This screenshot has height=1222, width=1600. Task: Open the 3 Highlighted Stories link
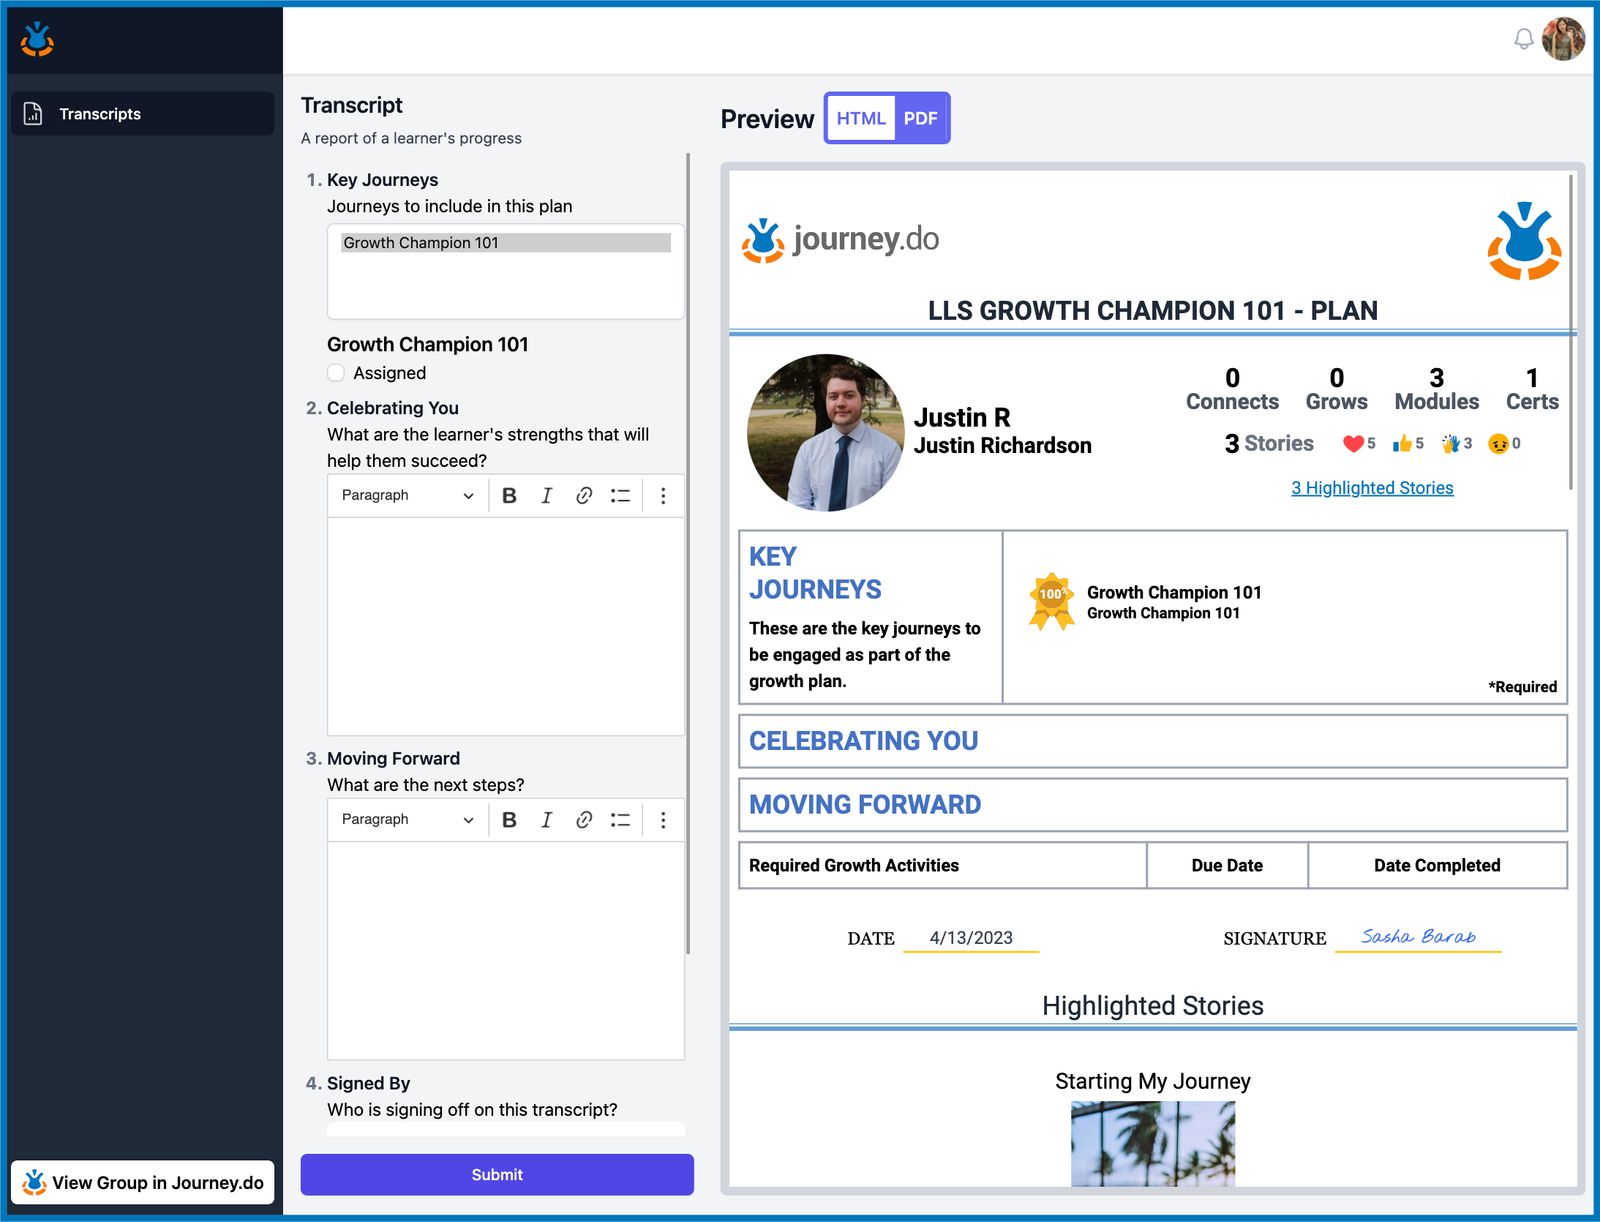(1372, 488)
